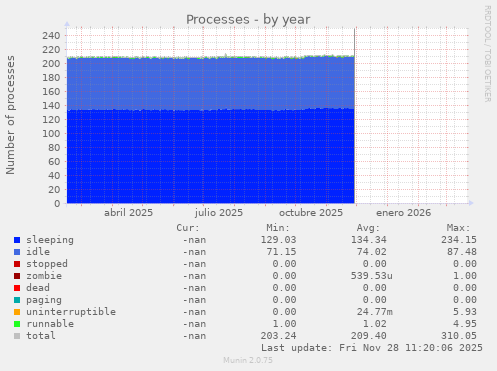This screenshot has height=371, width=497.
Task: Click the 'Processes - by year' title
Action: (x=248, y=20)
